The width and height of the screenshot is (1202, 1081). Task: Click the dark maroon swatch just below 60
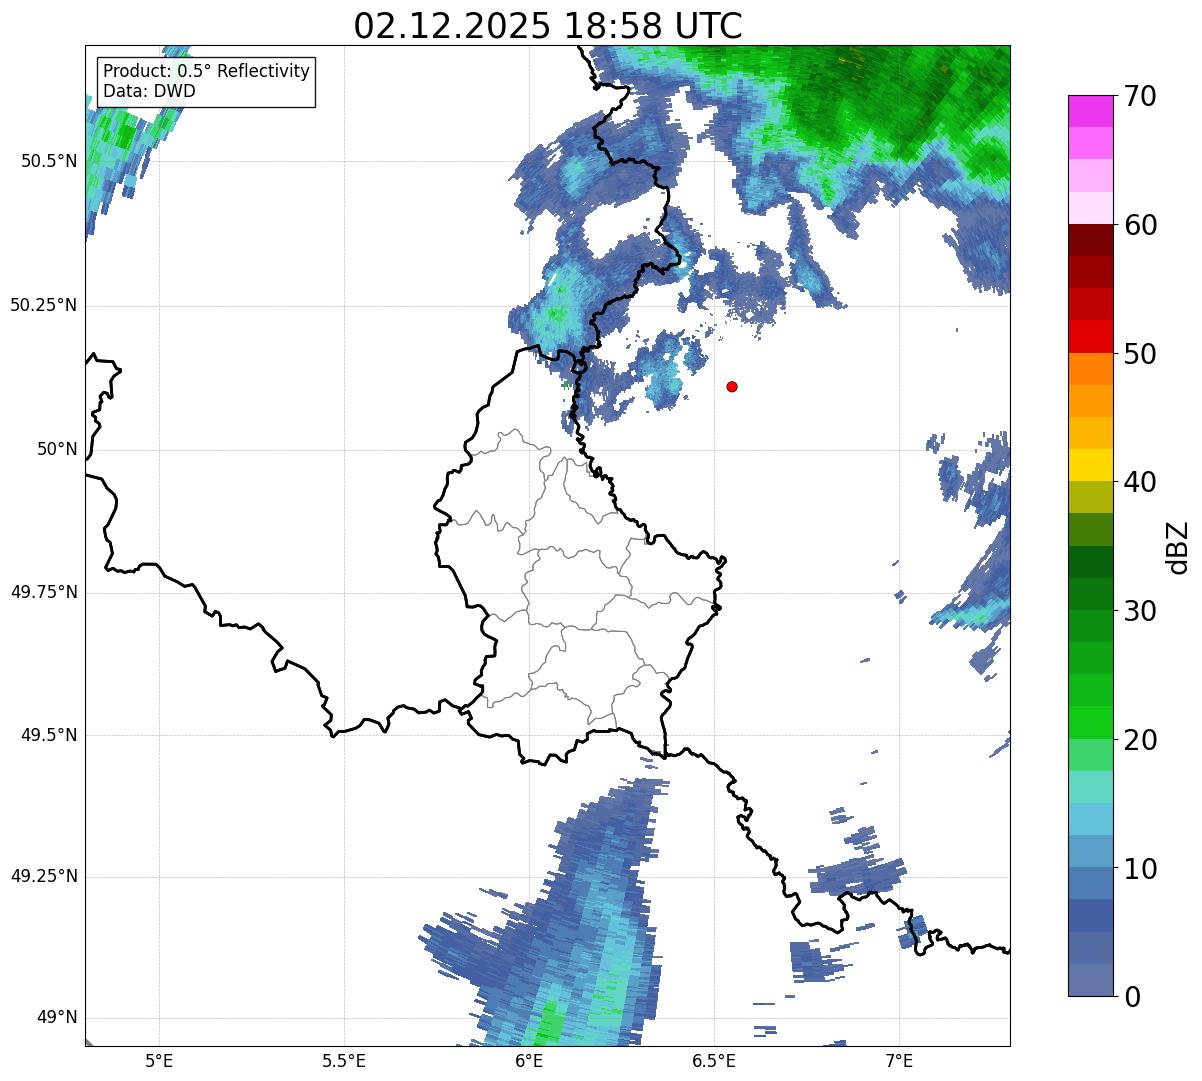1090,240
